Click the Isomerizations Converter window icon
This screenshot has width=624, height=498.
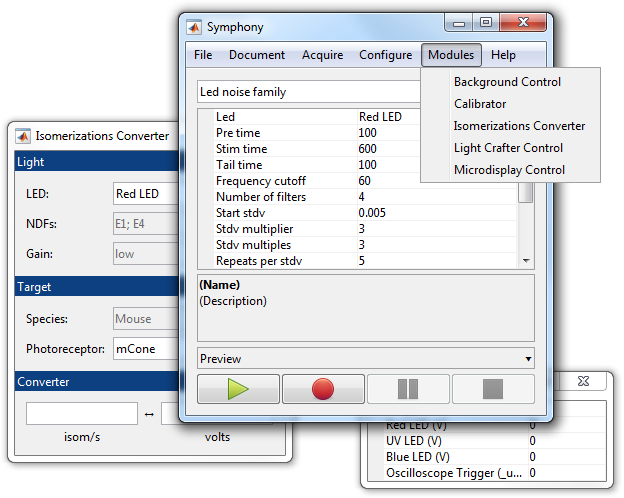click(x=23, y=136)
